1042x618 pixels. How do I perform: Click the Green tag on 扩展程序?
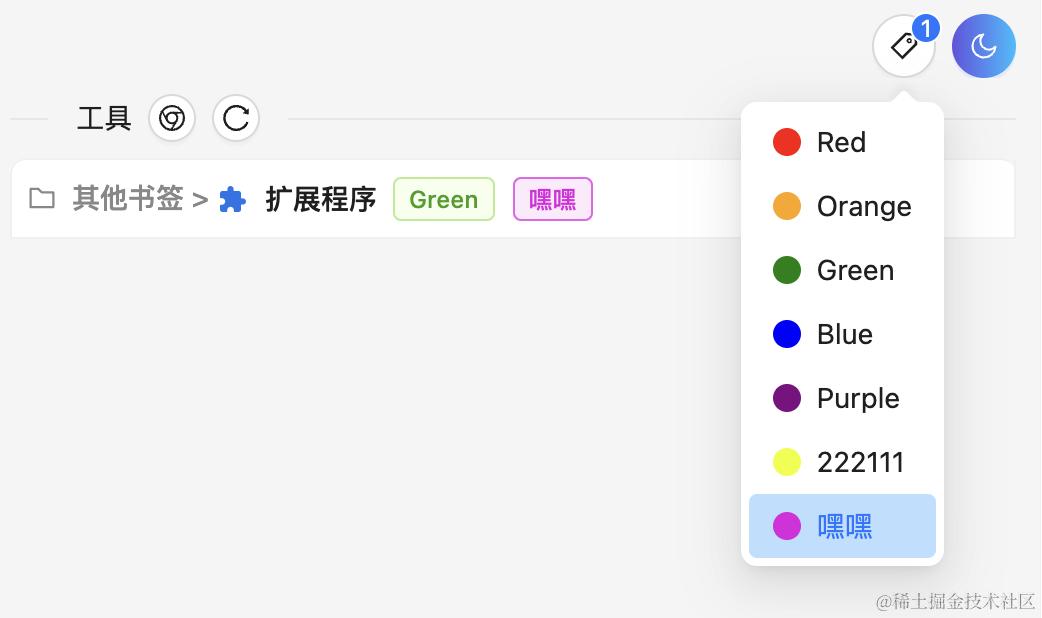(x=444, y=199)
